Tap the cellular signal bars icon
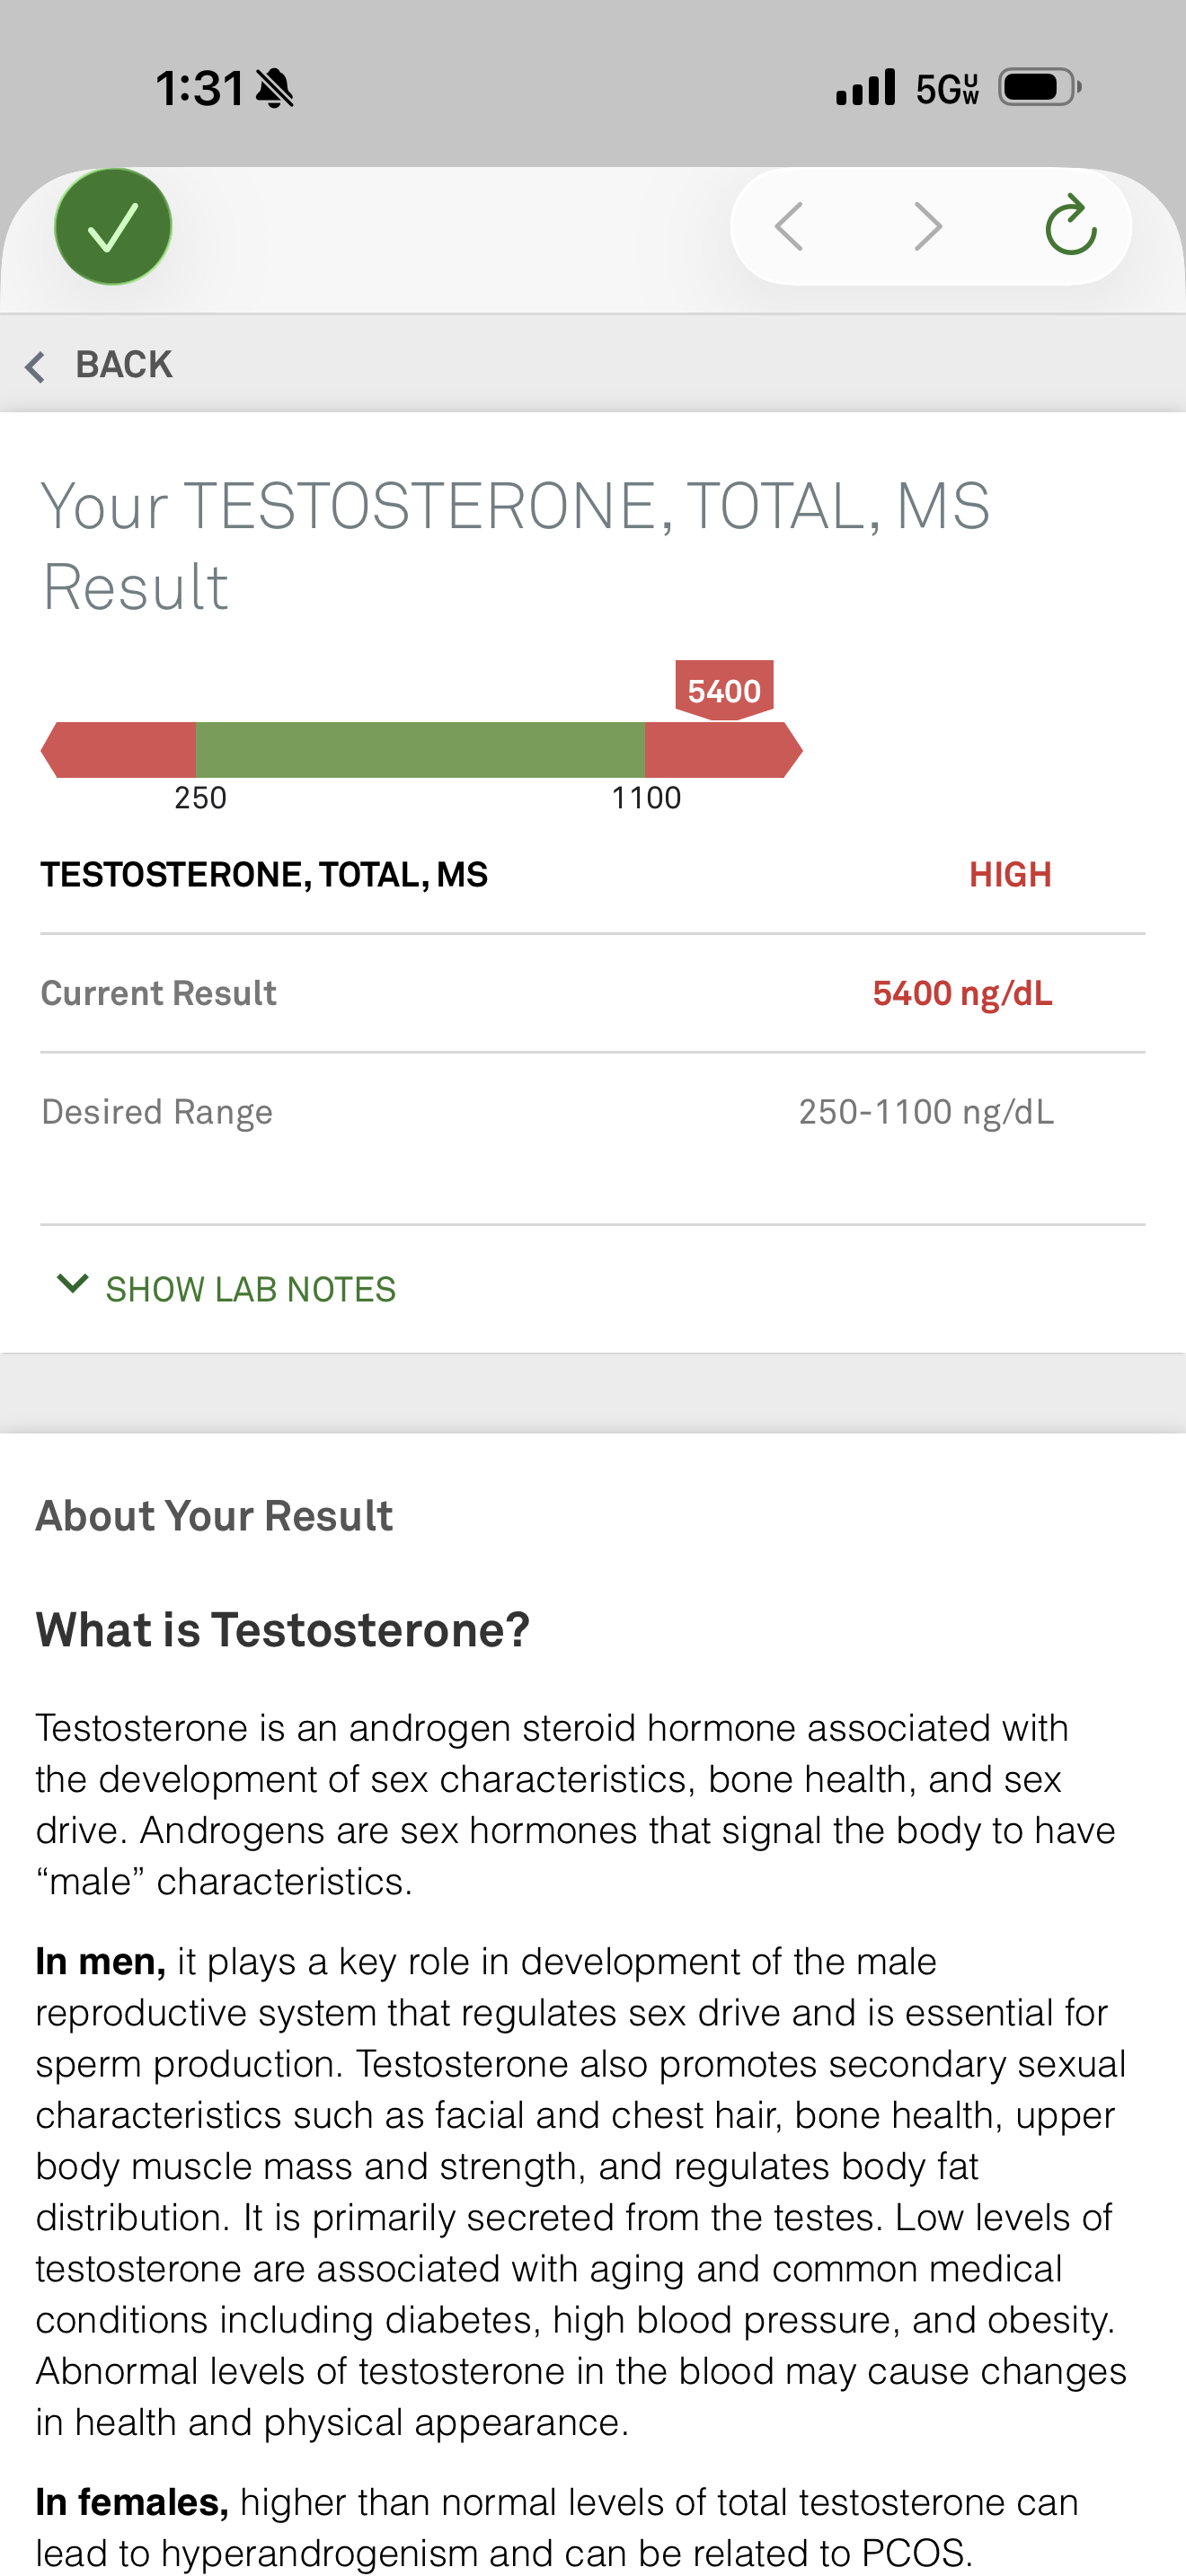The height and width of the screenshot is (2576, 1186). (x=866, y=88)
